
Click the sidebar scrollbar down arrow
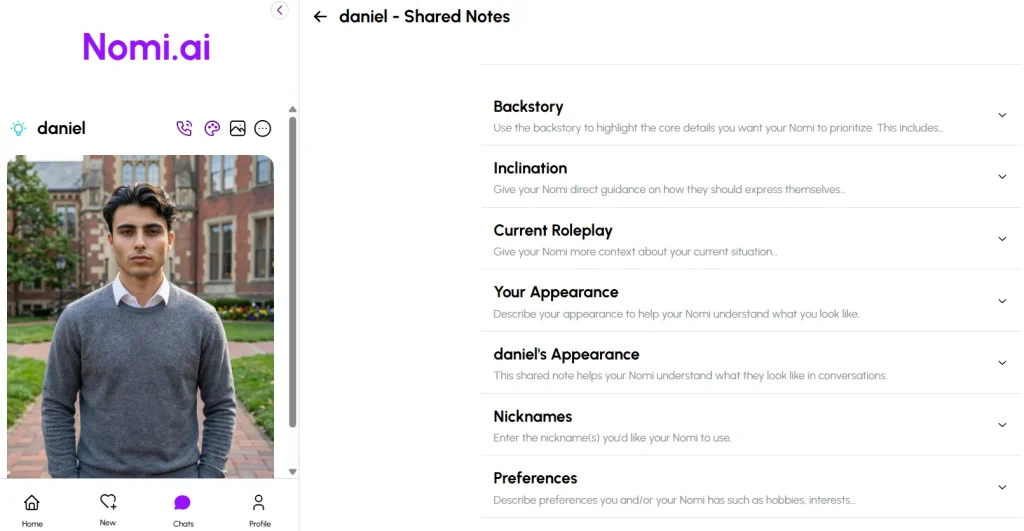point(293,472)
